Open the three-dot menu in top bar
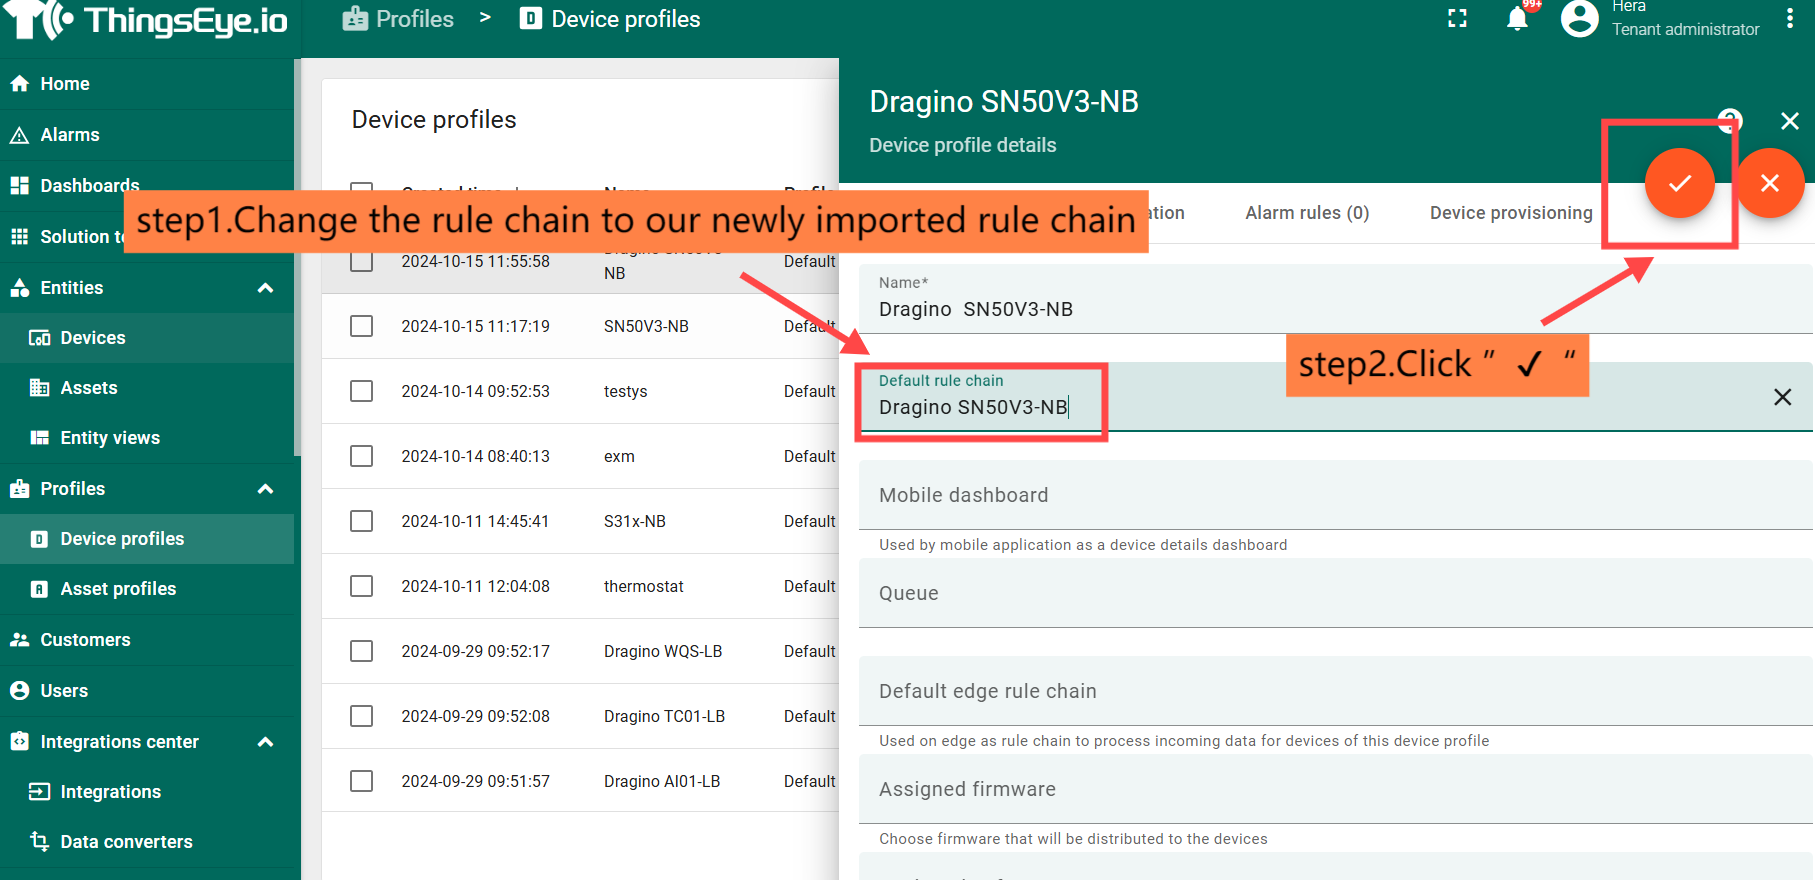This screenshot has height=880, width=1815. (1789, 19)
